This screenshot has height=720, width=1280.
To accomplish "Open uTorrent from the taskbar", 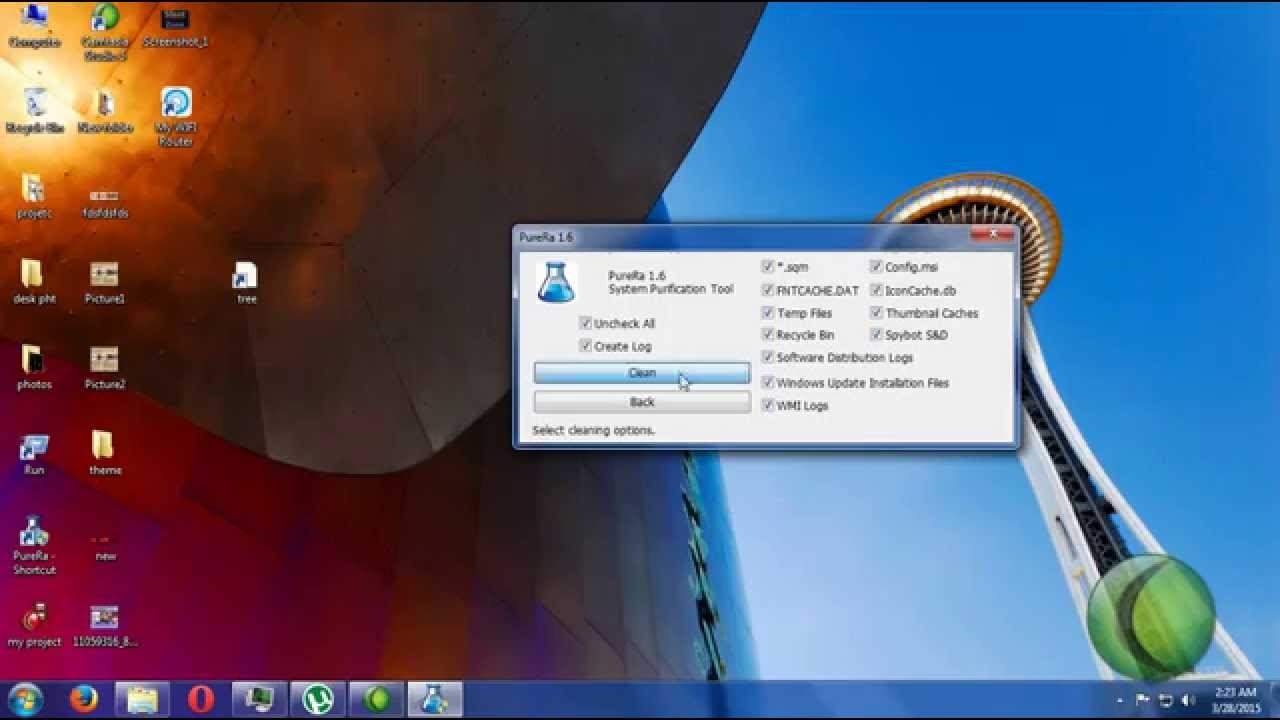I will (x=318, y=699).
